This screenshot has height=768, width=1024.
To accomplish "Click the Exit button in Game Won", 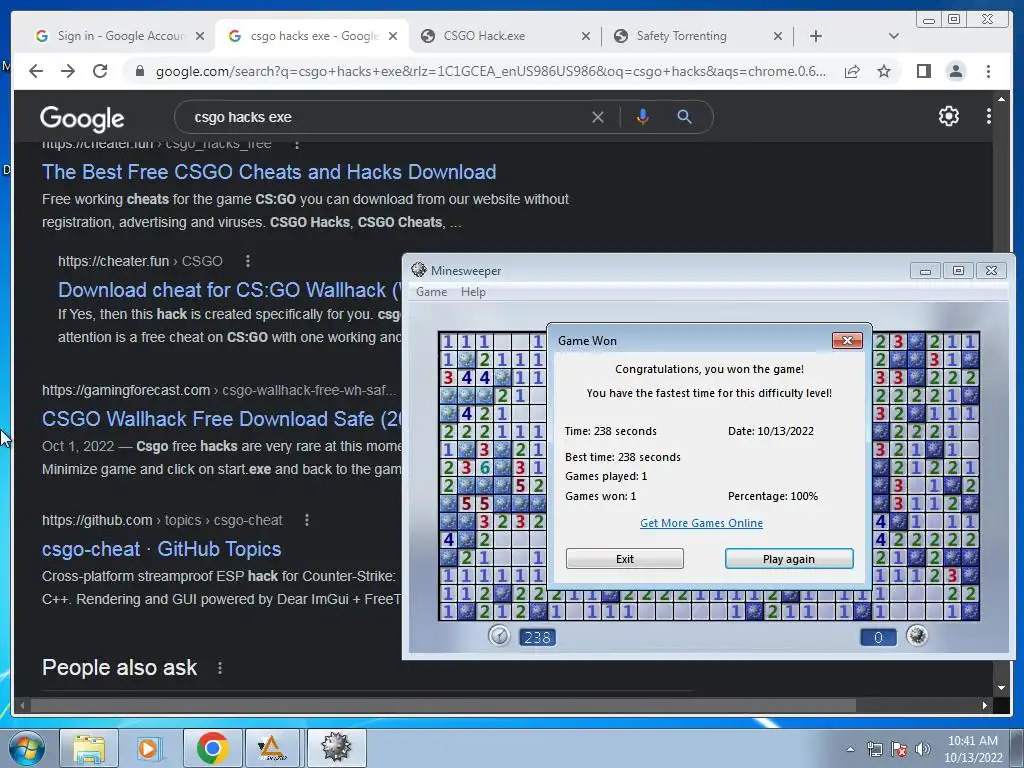I will (x=624, y=559).
